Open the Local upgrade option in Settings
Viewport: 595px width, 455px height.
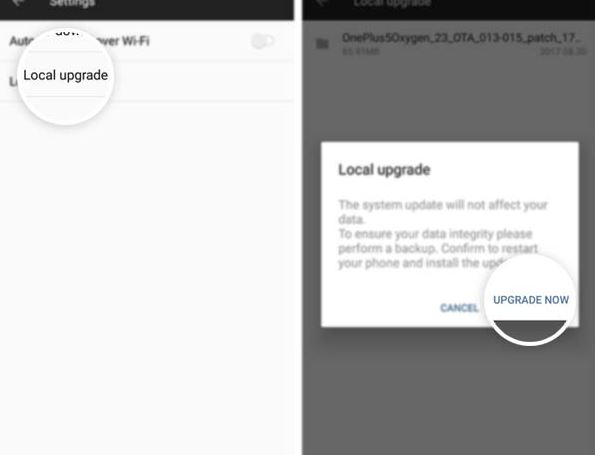point(65,75)
